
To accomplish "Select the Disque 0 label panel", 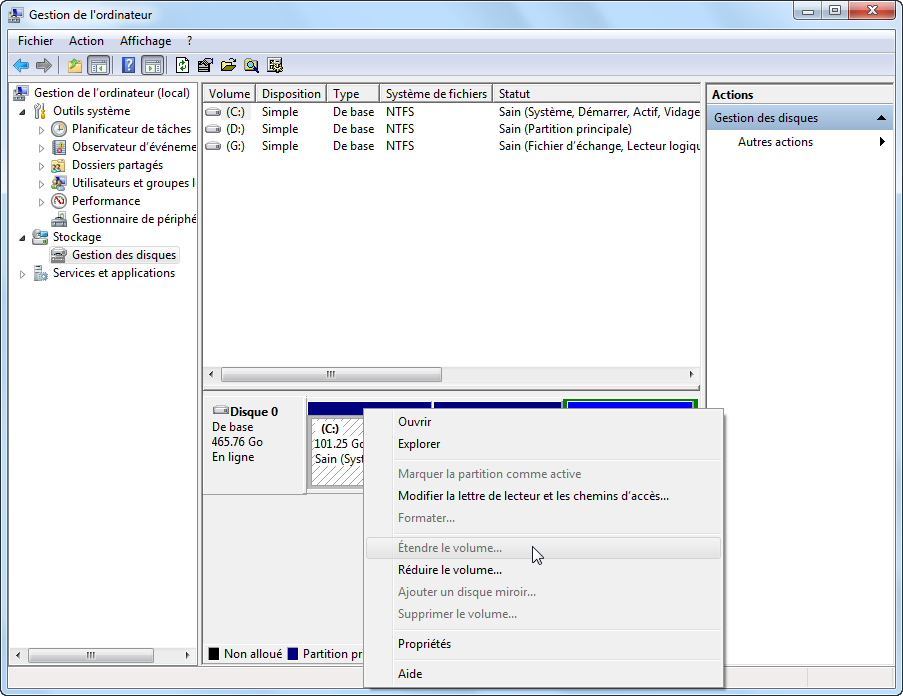I will click(x=254, y=445).
